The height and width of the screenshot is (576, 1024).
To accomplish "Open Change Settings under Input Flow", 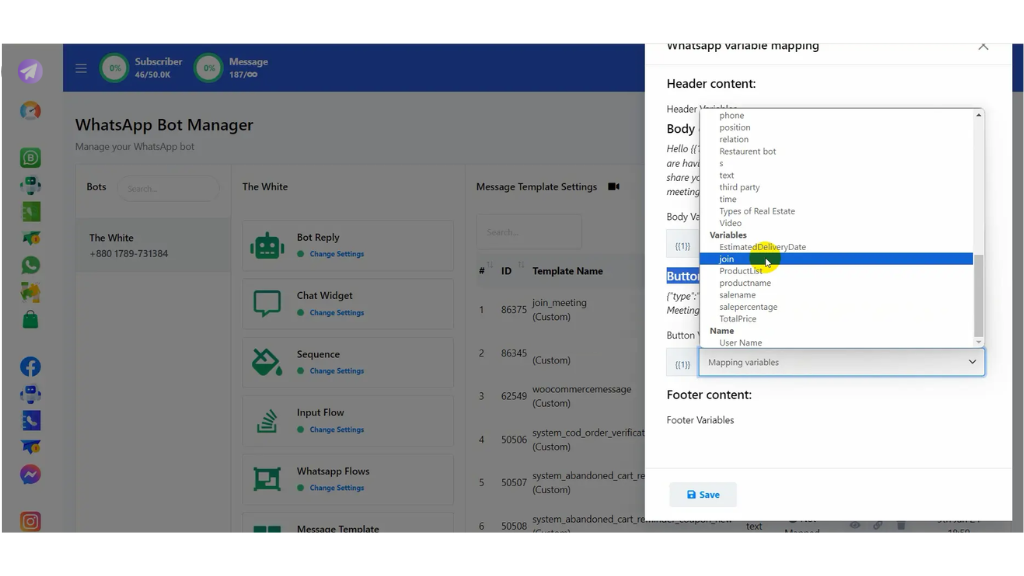I will click(x=336, y=430).
